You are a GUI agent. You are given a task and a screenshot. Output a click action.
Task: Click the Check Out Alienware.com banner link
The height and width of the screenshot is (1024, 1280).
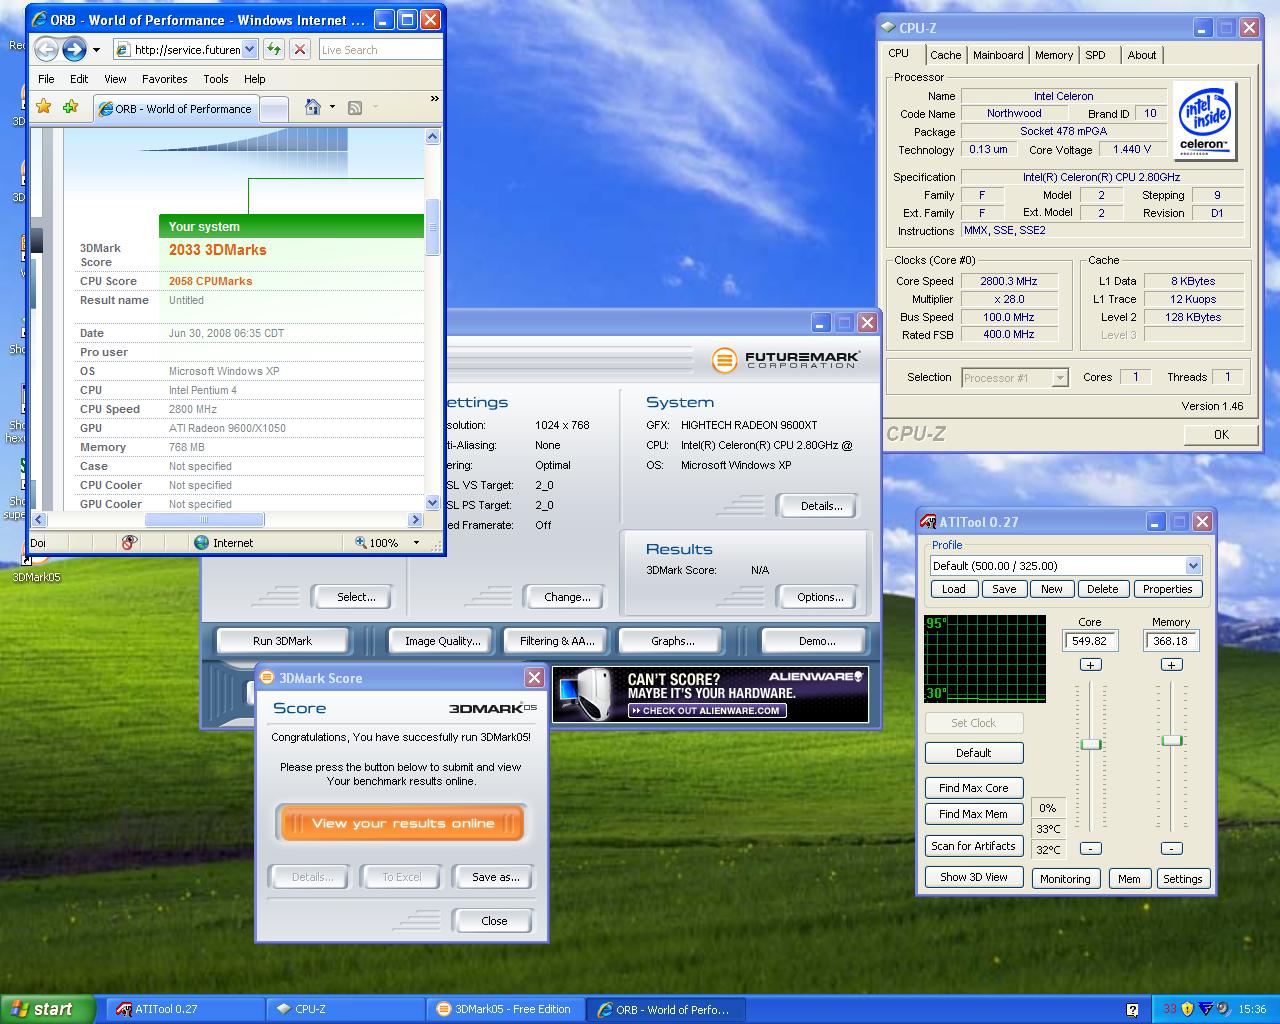(708, 711)
